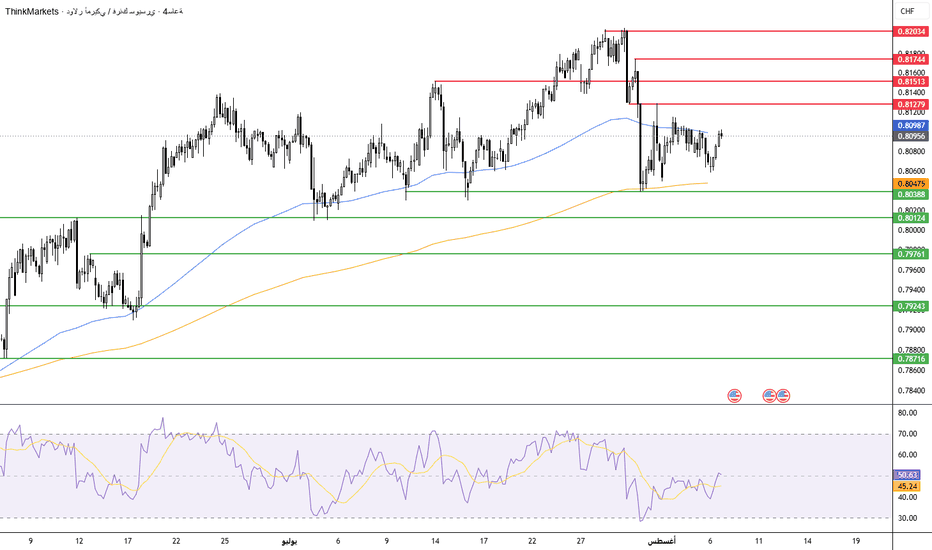Image resolution: width=932 pixels, height=550 pixels.
Task: Click the current price label 0.80956
Action: click(911, 136)
